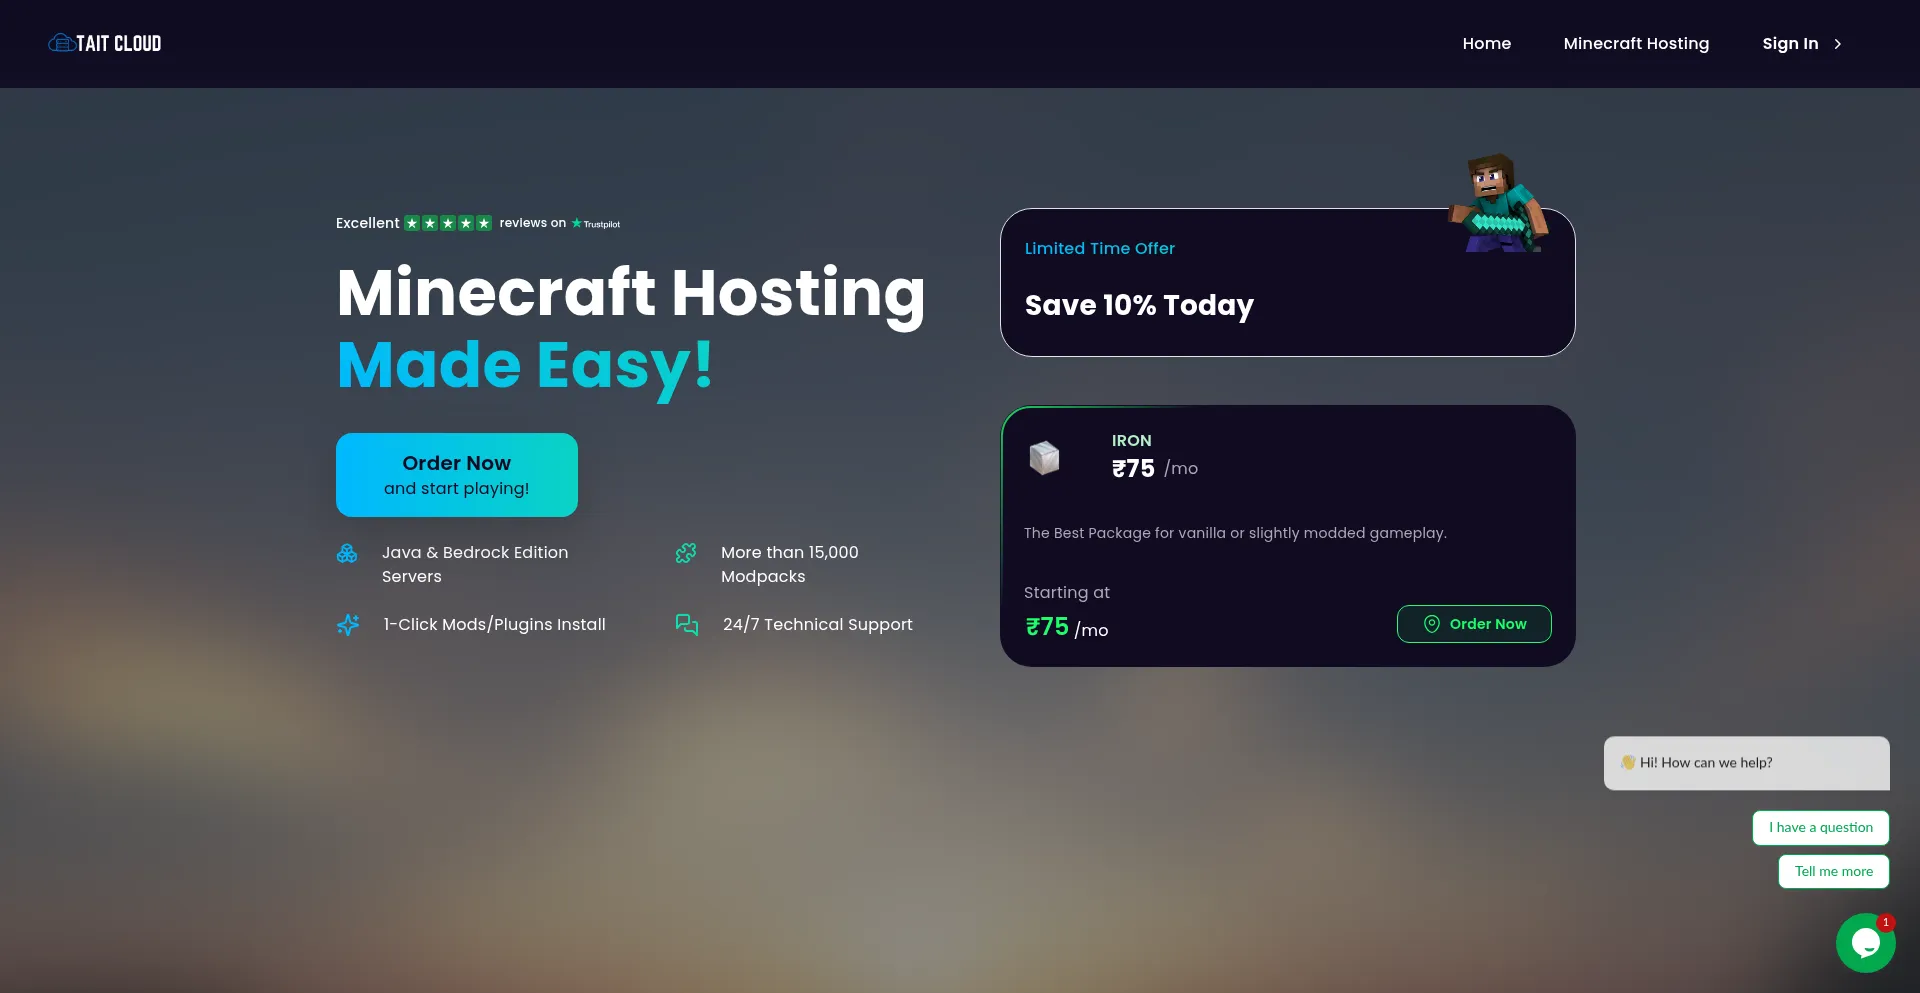Open the Minecraft Hosting menu item
This screenshot has width=1920, height=993.
(1636, 43)
